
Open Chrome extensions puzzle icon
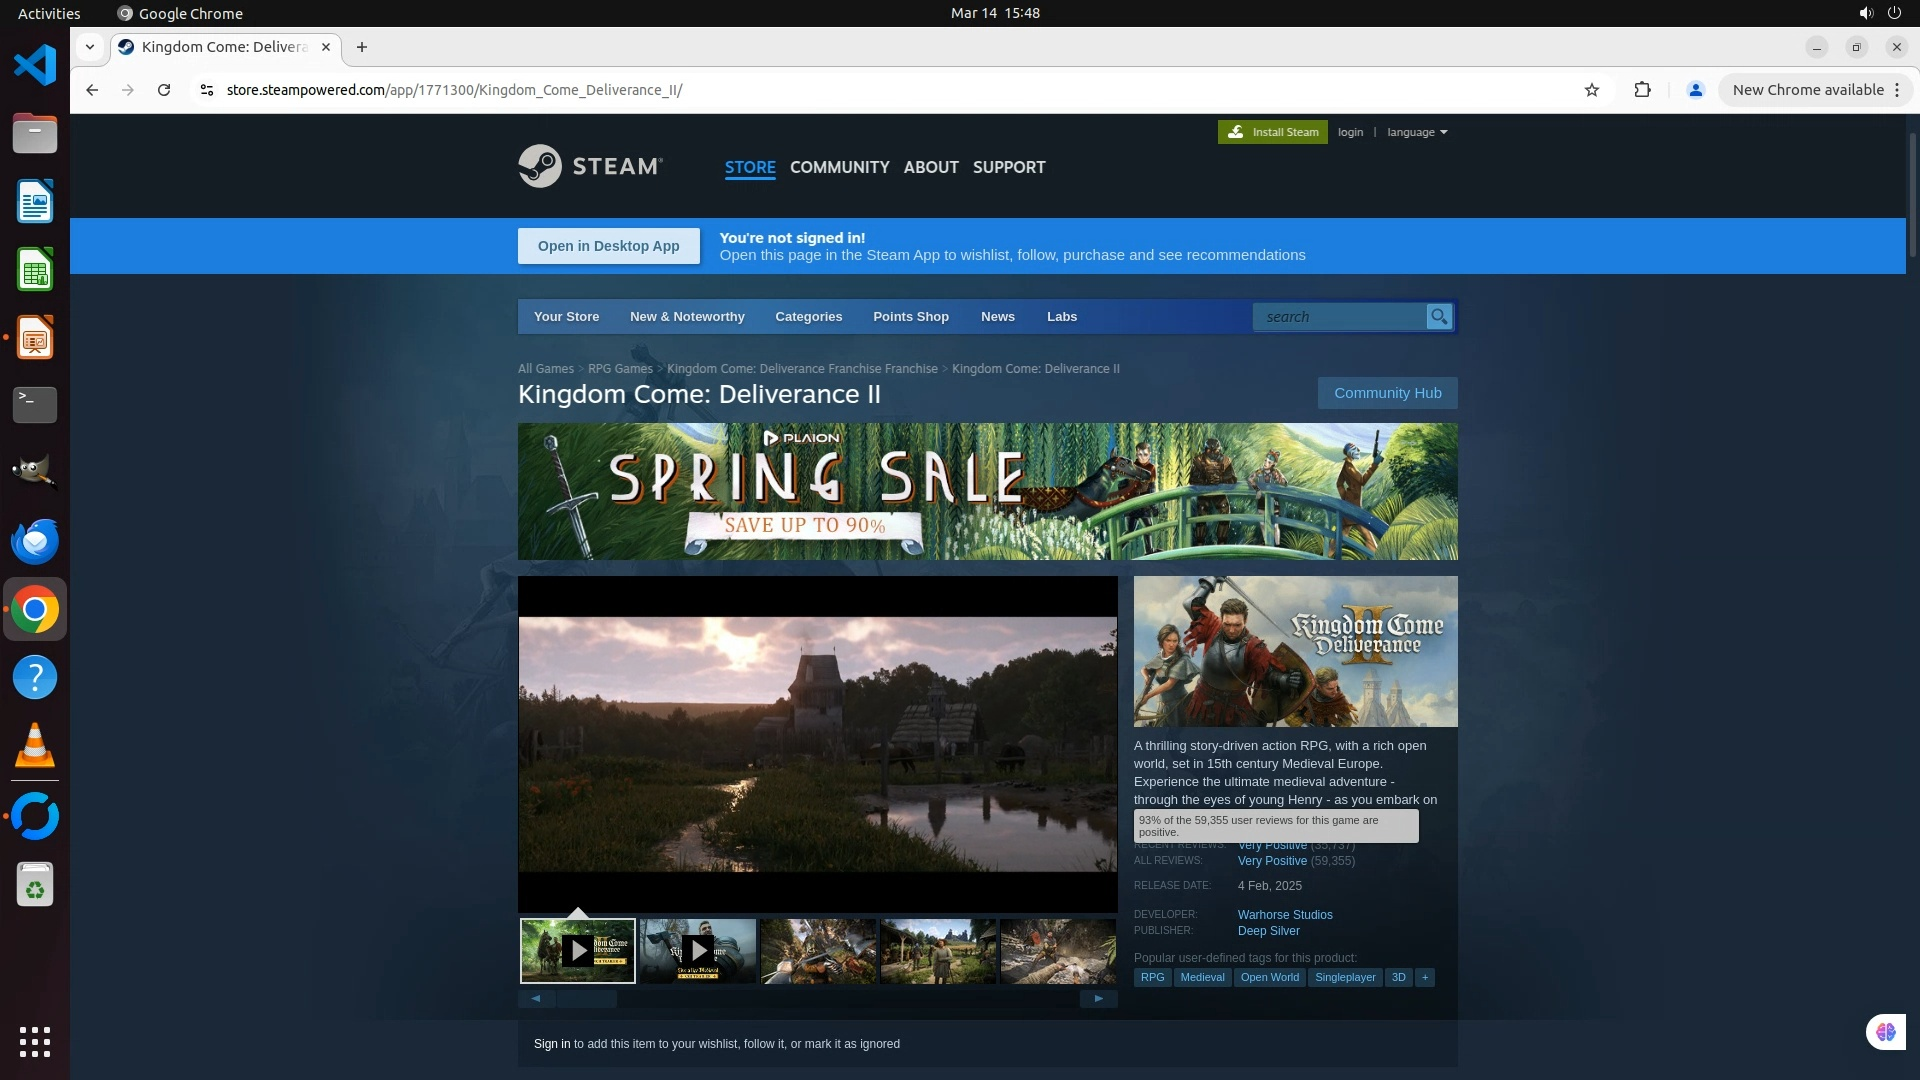pos(1642,90)
